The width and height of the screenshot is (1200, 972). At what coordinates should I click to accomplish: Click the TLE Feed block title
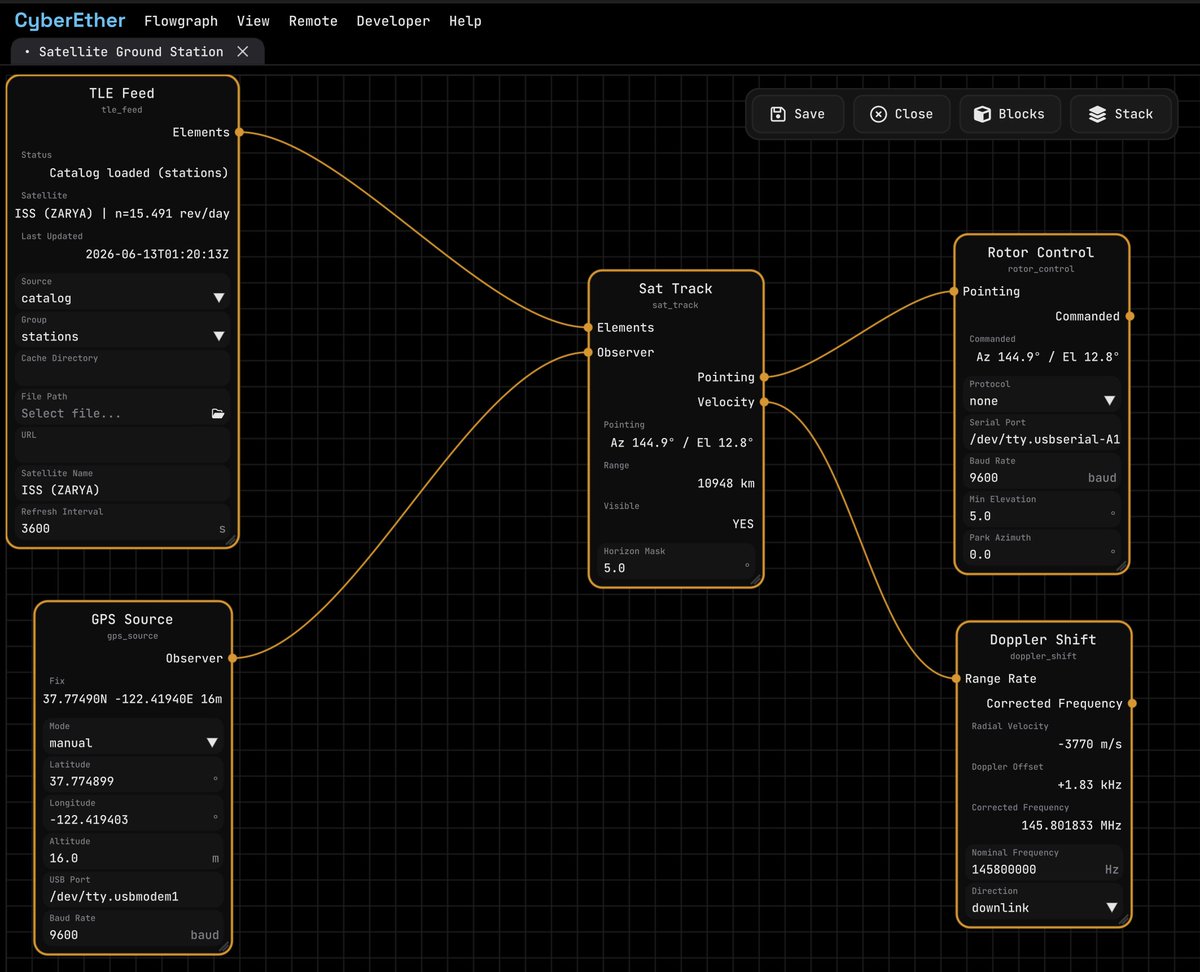[x=122, y=93]
